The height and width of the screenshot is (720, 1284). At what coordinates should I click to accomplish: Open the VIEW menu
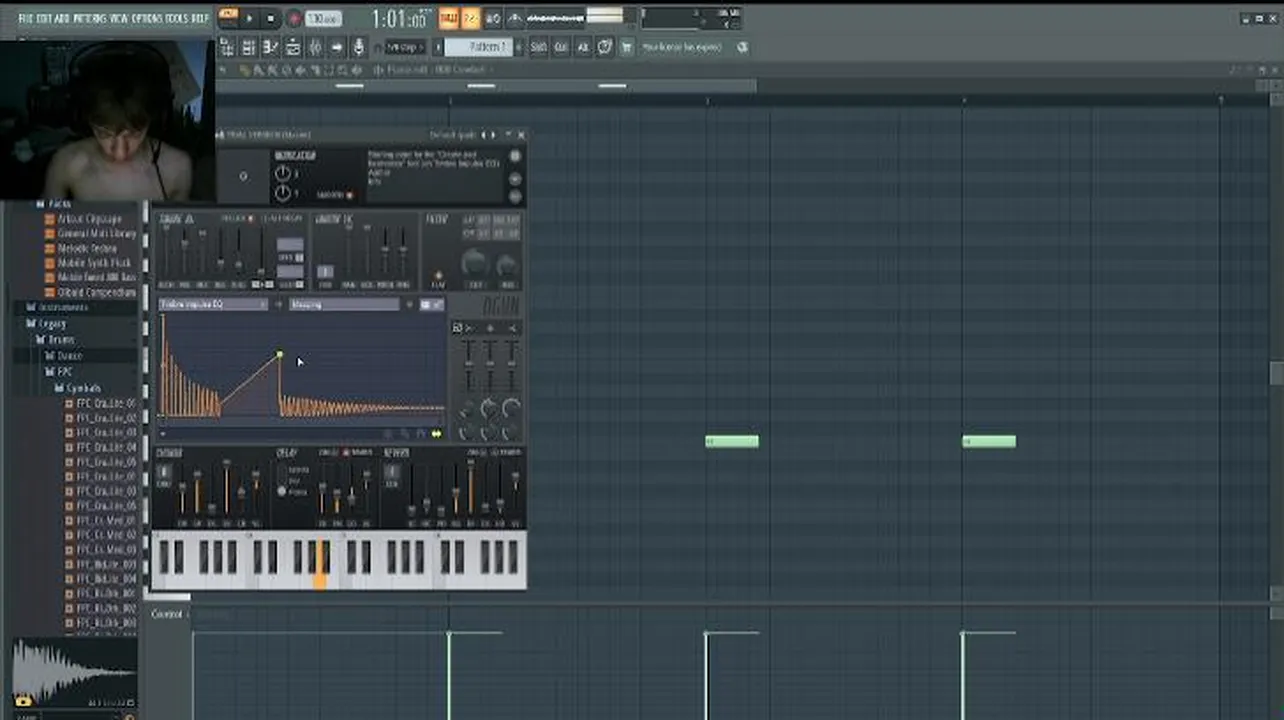point(119,18)
